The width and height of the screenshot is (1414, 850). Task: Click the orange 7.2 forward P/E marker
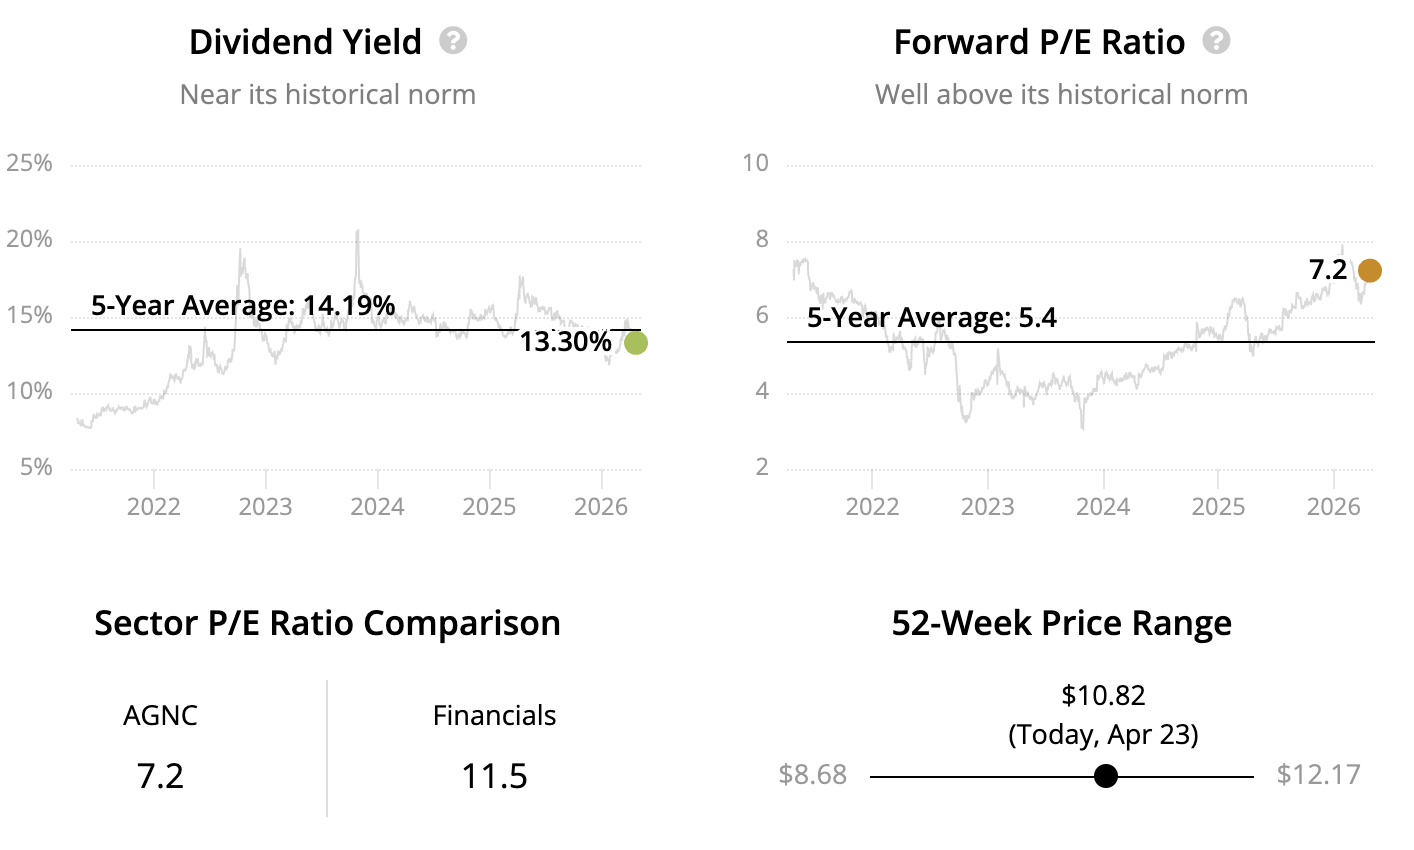(1369, 270)
